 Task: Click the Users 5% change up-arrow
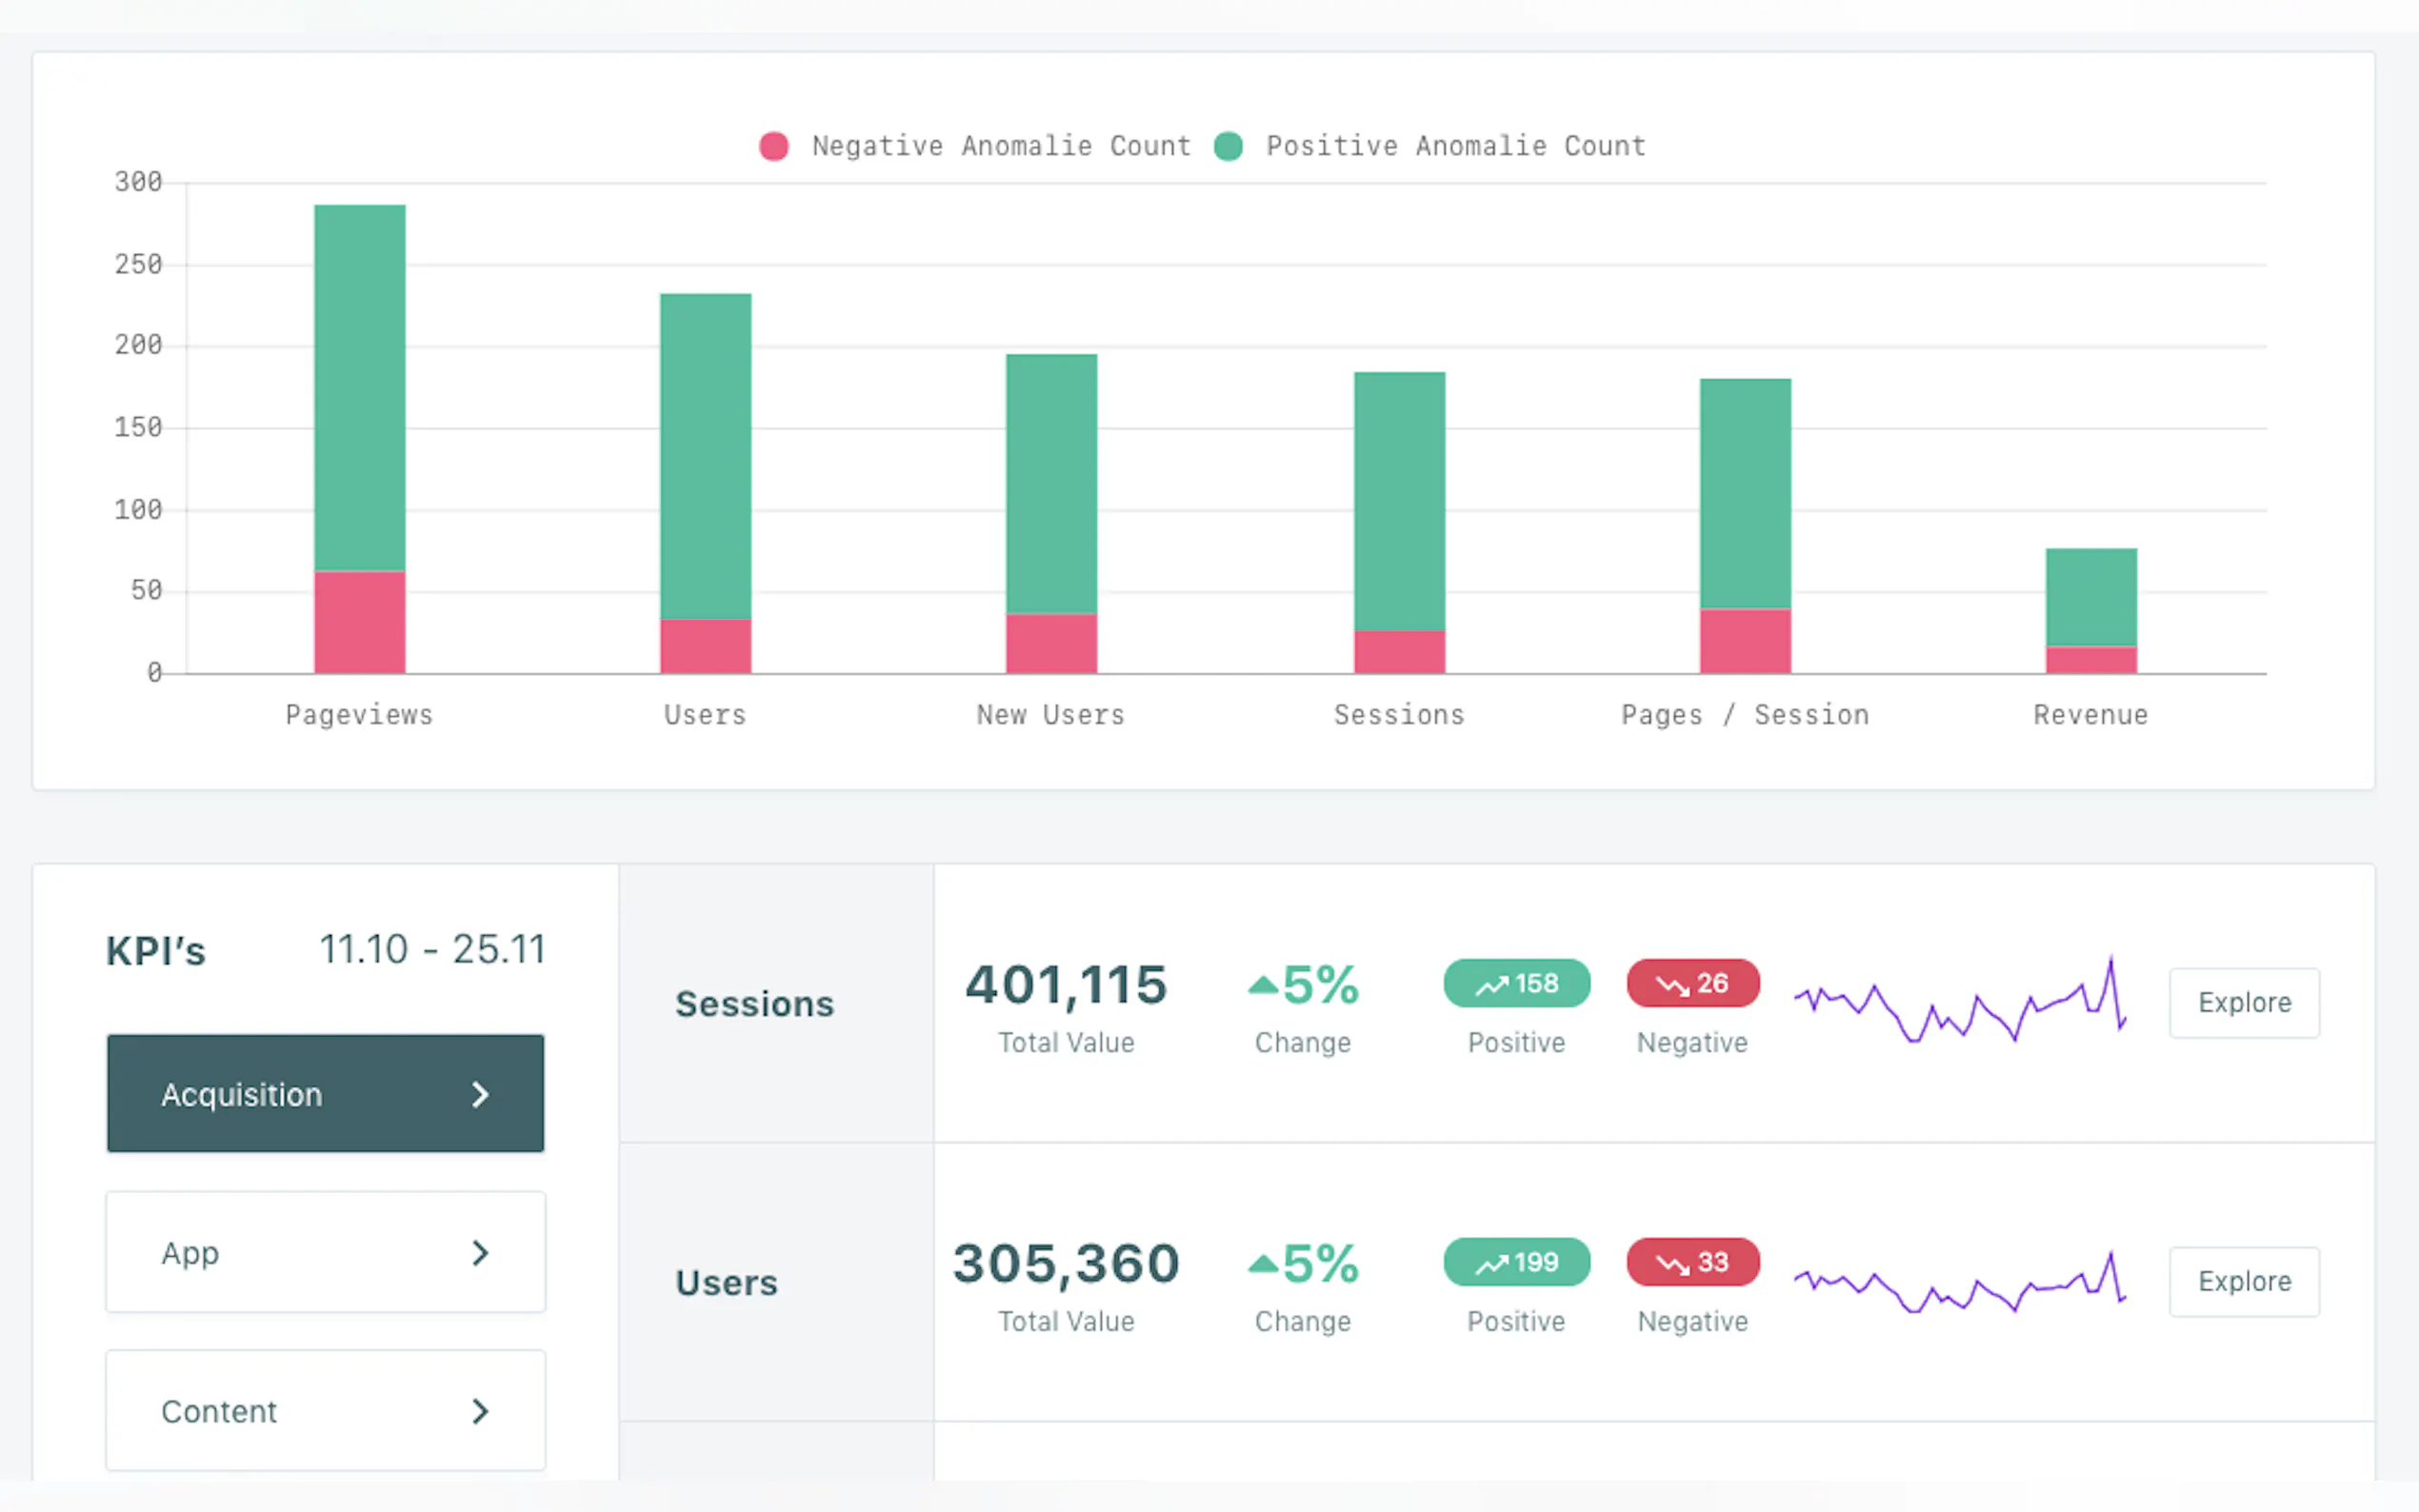[1263, 1264]
